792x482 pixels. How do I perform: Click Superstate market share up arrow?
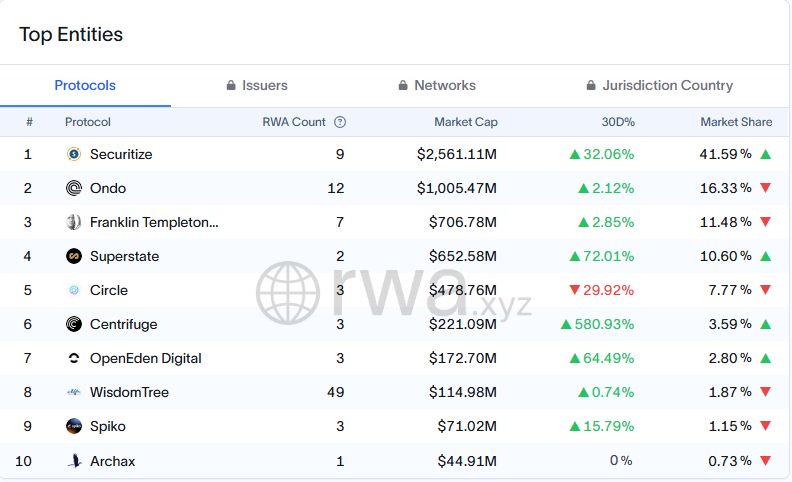point(766,256)
